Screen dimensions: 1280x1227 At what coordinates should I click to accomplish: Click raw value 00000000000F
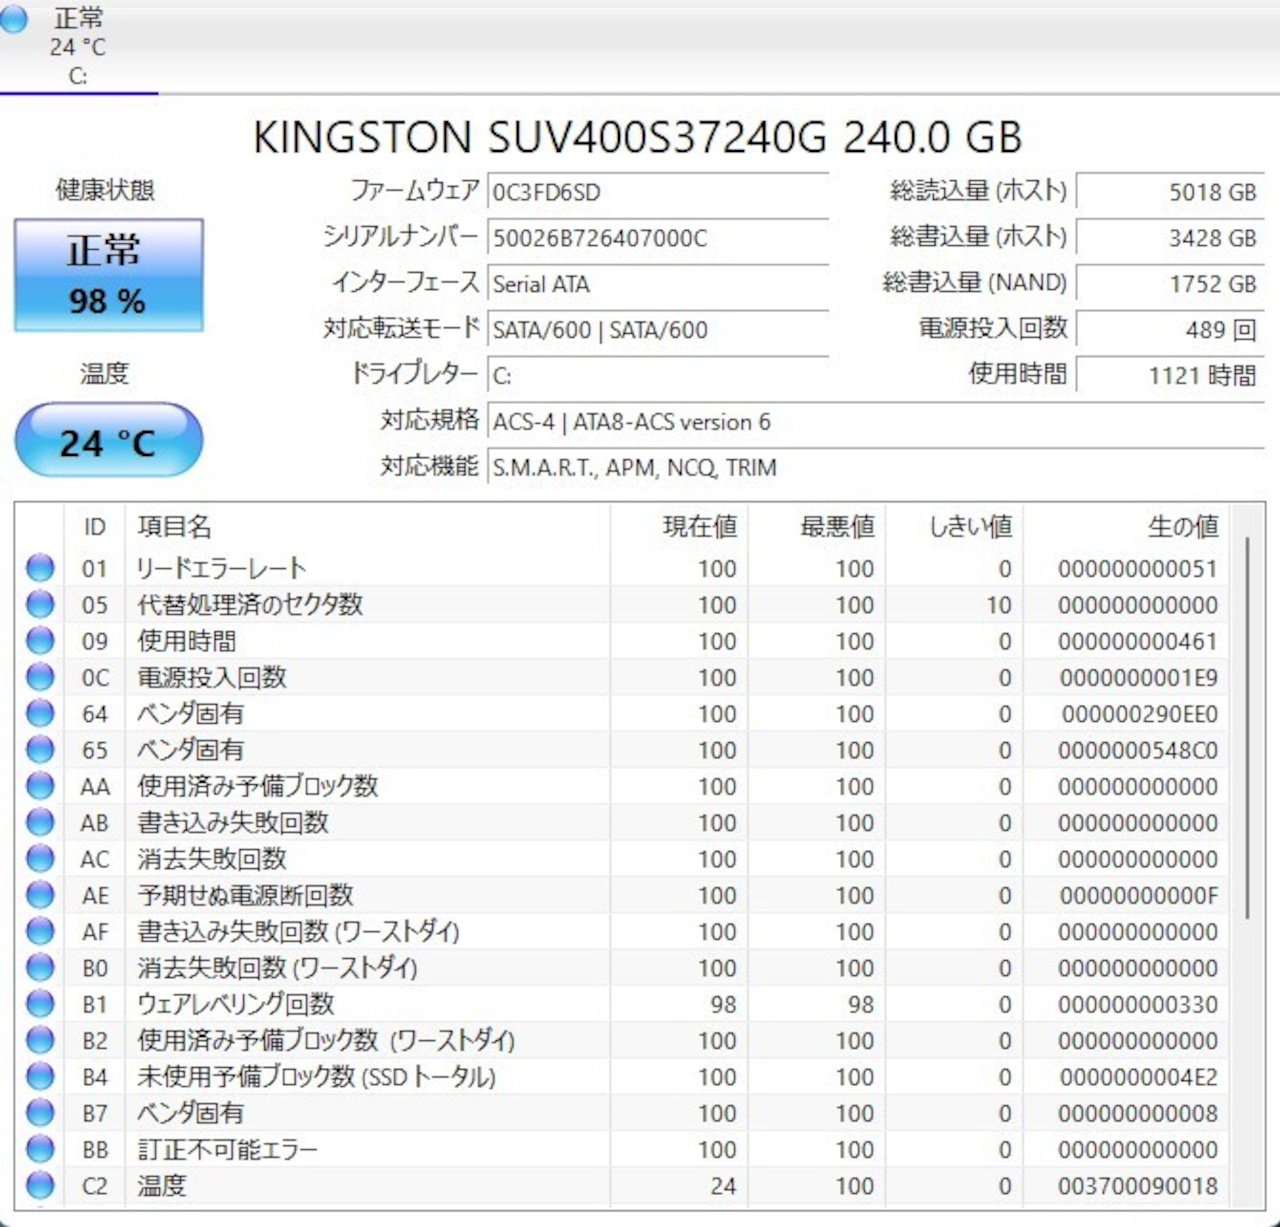tap(1138, 896)
